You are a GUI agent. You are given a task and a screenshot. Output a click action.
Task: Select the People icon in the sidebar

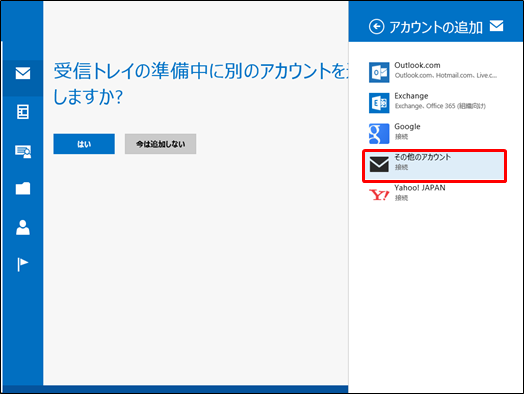pos(23,227)
